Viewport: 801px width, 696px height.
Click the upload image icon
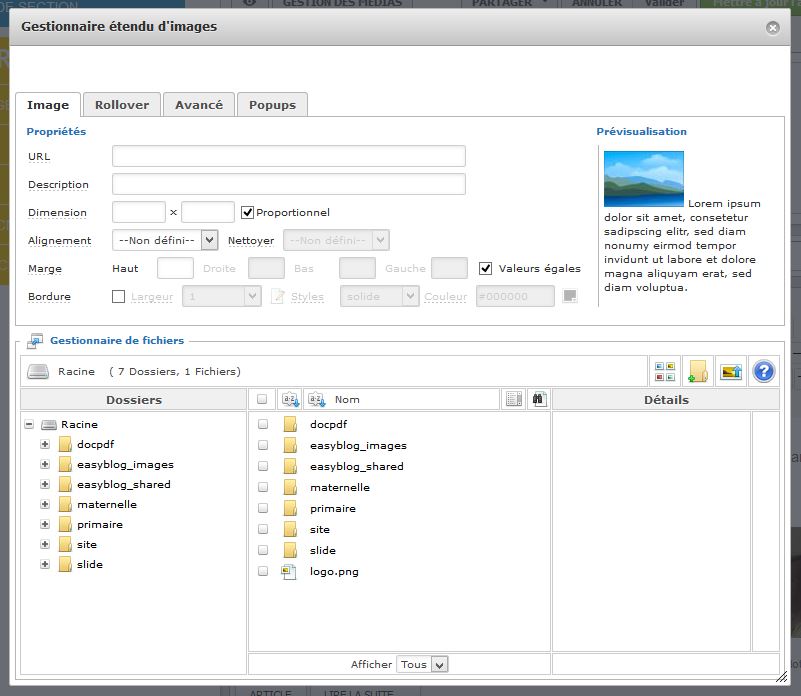tap(731, 371)
